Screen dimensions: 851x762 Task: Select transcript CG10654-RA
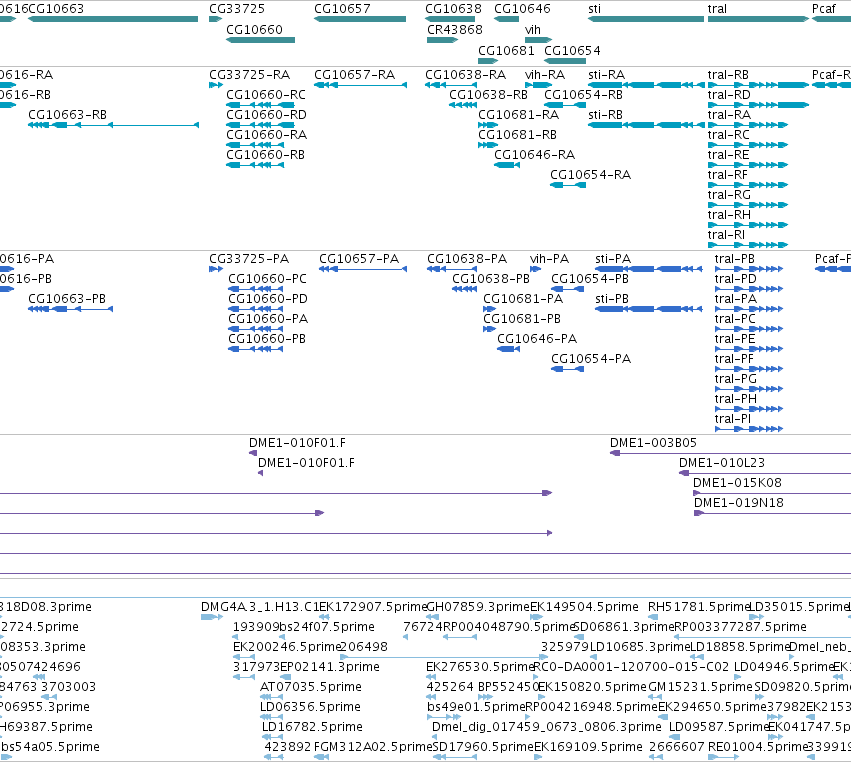click(568, 185)
